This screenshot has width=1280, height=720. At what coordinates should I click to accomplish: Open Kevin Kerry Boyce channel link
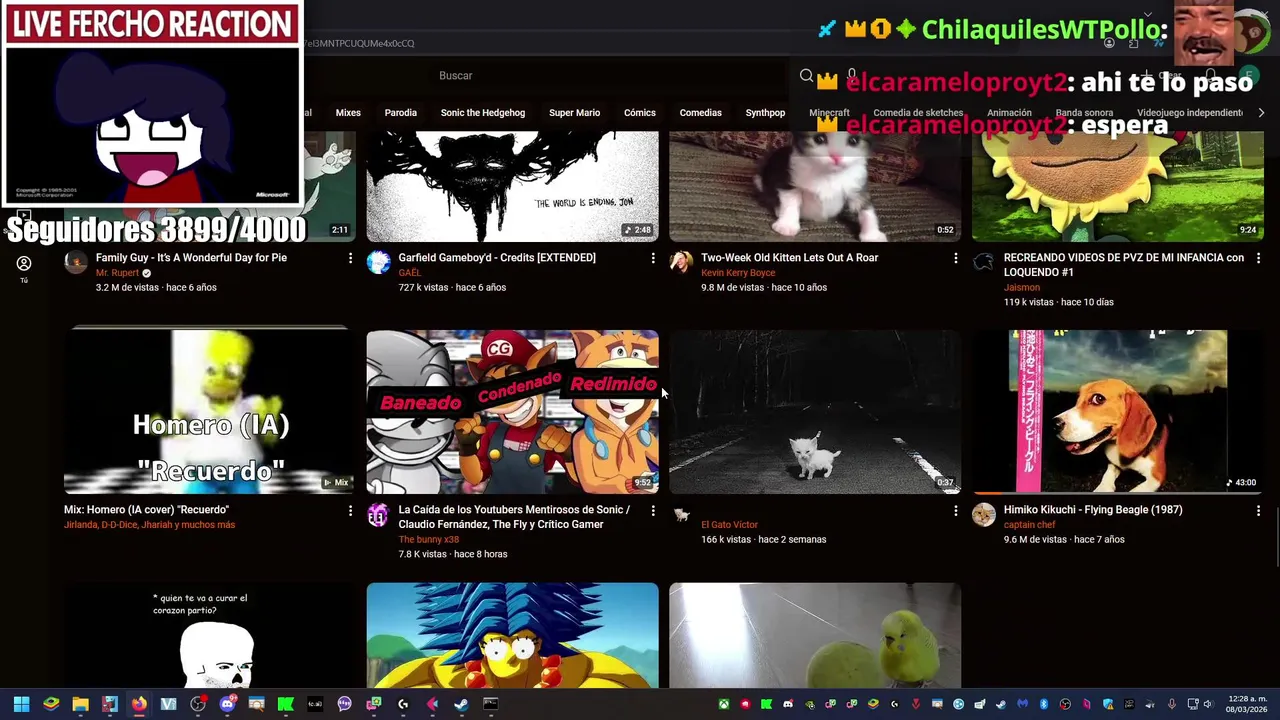click(x=738, y=273)
